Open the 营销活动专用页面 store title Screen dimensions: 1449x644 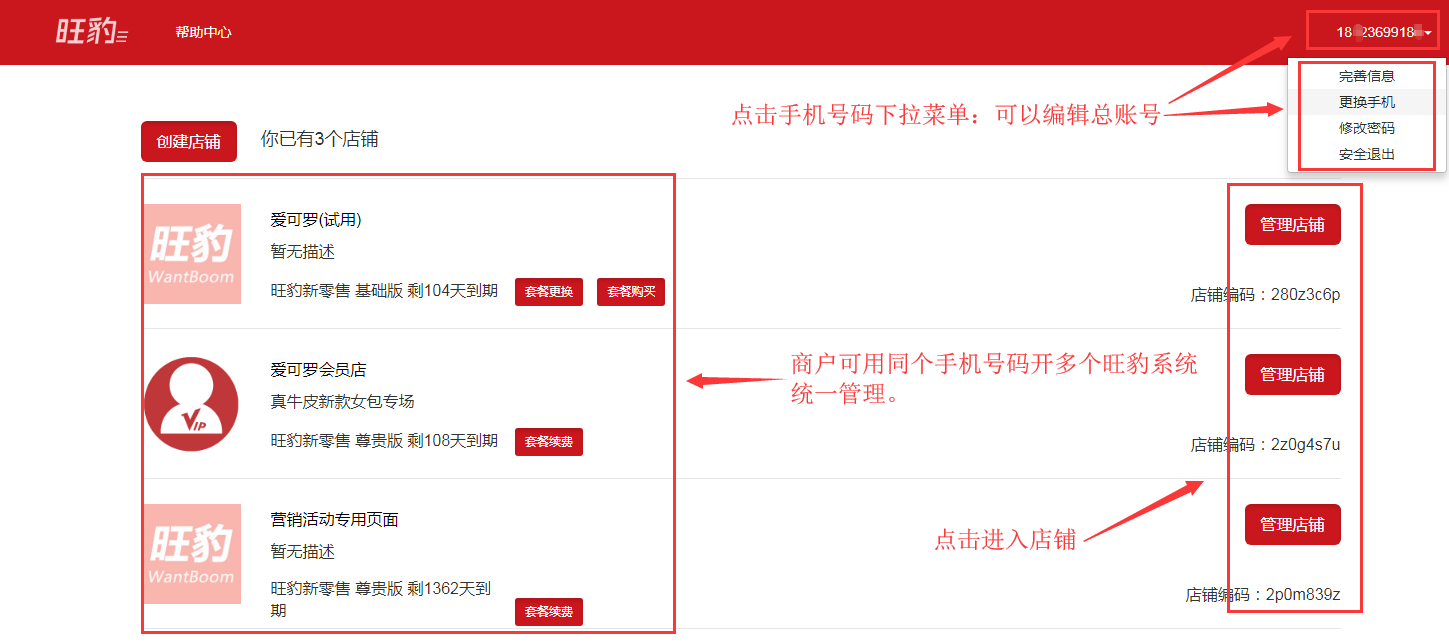334,520
